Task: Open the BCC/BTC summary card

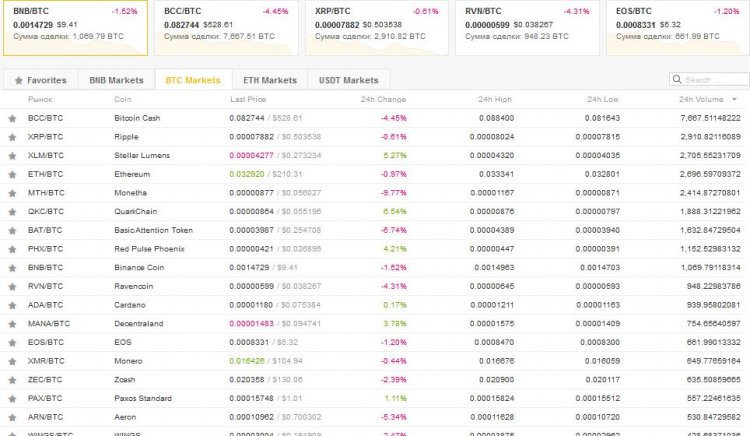Action: tap(226, 28)
